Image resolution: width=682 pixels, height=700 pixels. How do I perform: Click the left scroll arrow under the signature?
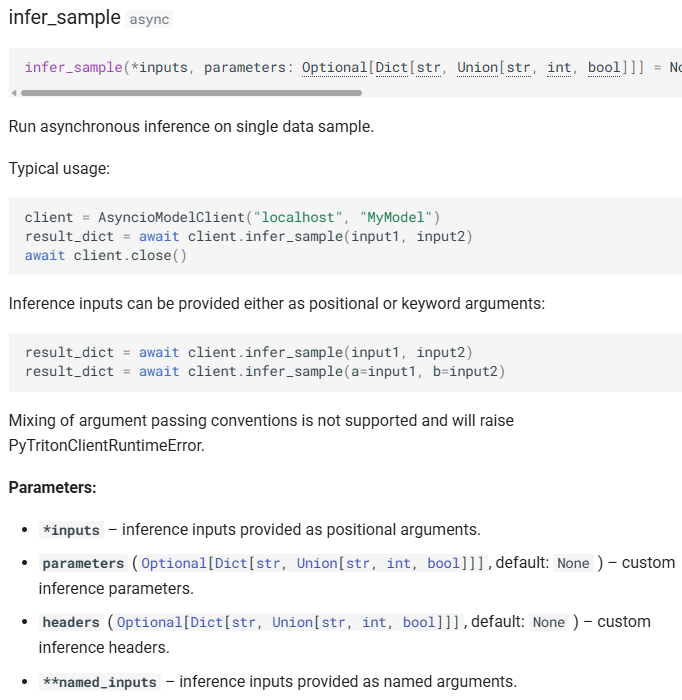13,93
